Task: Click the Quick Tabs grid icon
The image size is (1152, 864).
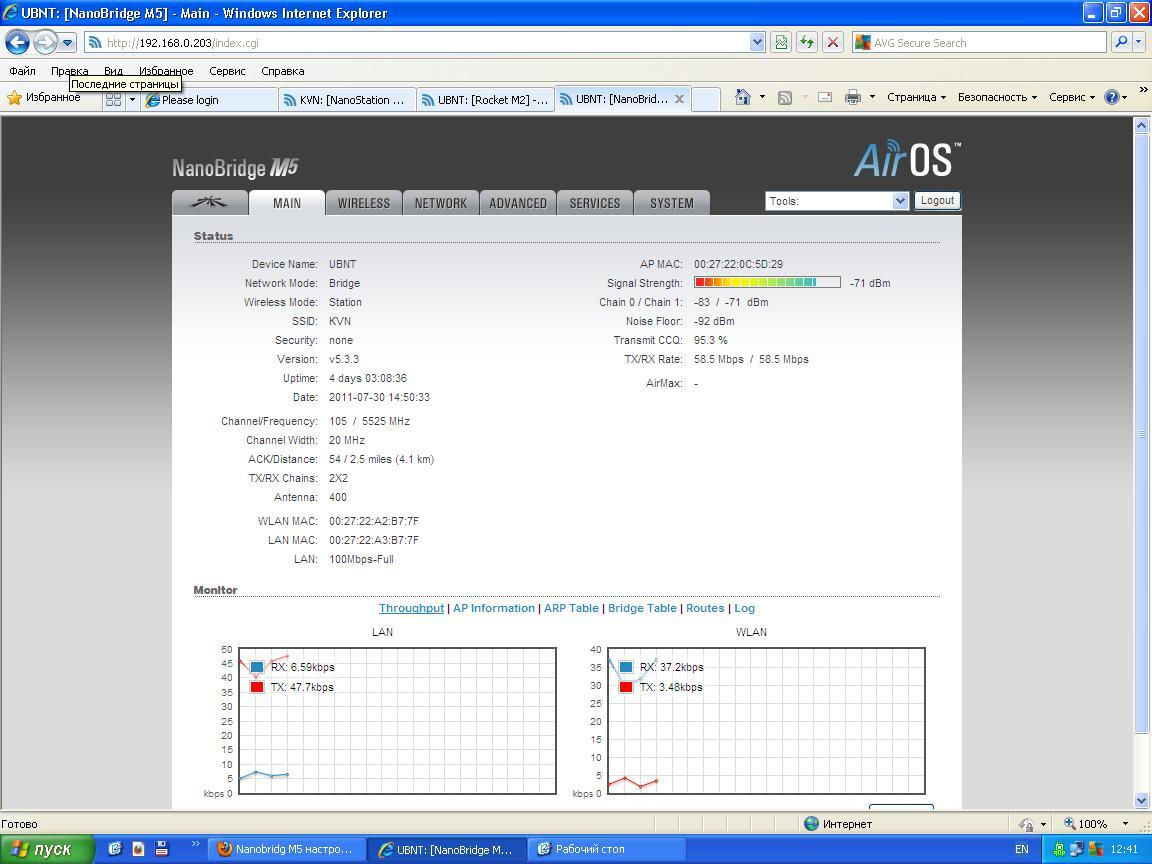Action: point(113,99)
